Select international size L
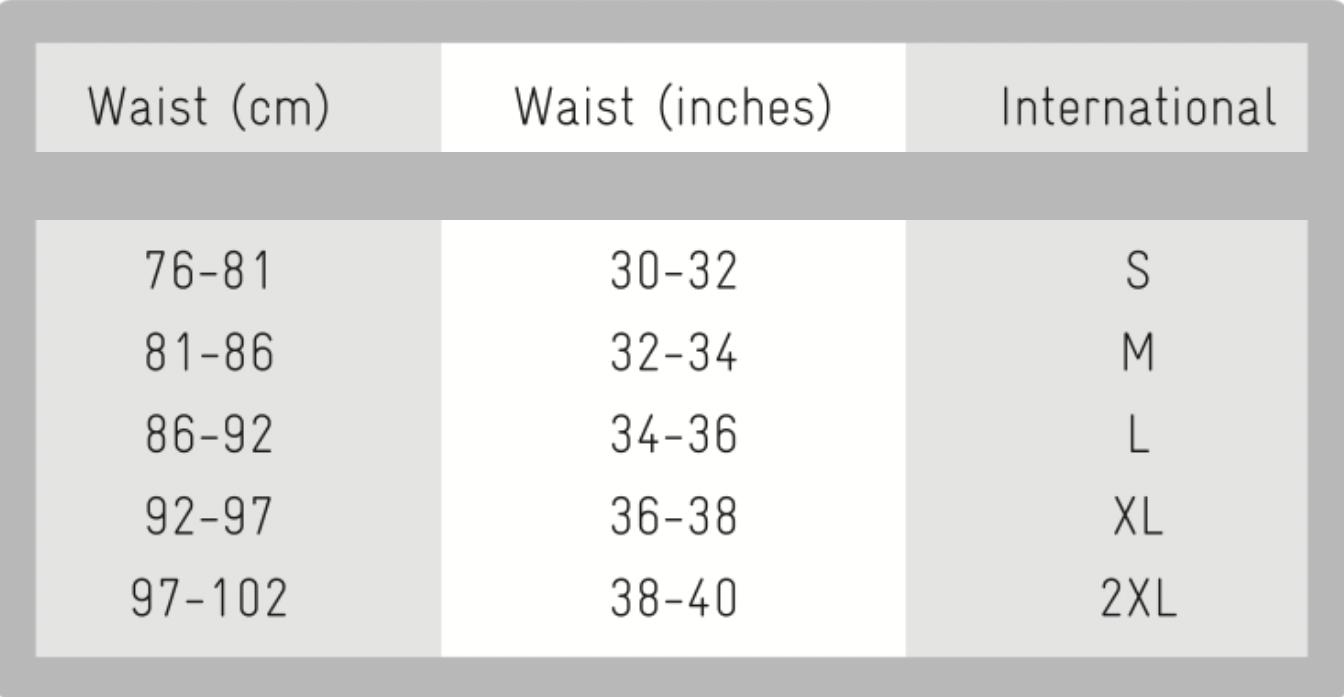The width and height of the screenshot is (1344, 697). [x=1138, y=436]
